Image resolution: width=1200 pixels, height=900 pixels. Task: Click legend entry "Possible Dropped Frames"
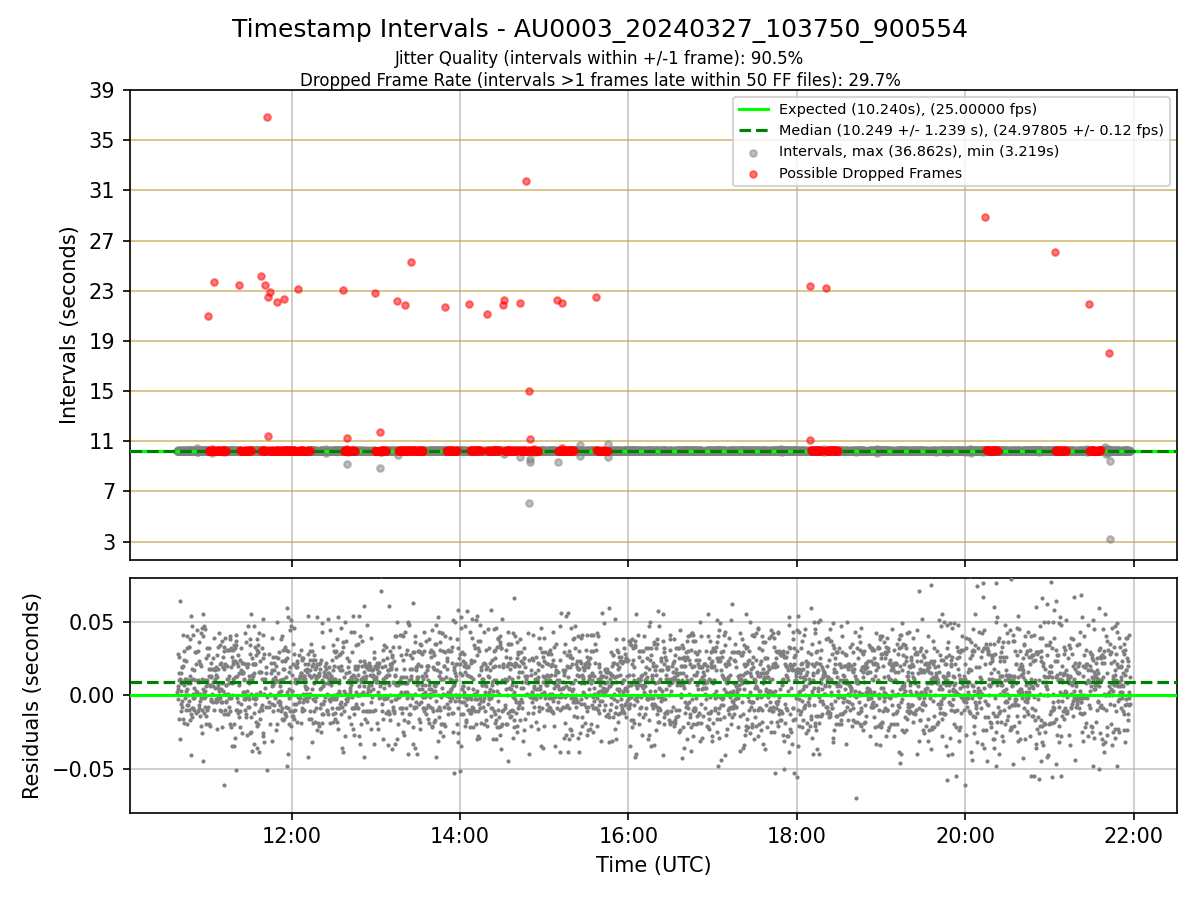click(870, 173)
